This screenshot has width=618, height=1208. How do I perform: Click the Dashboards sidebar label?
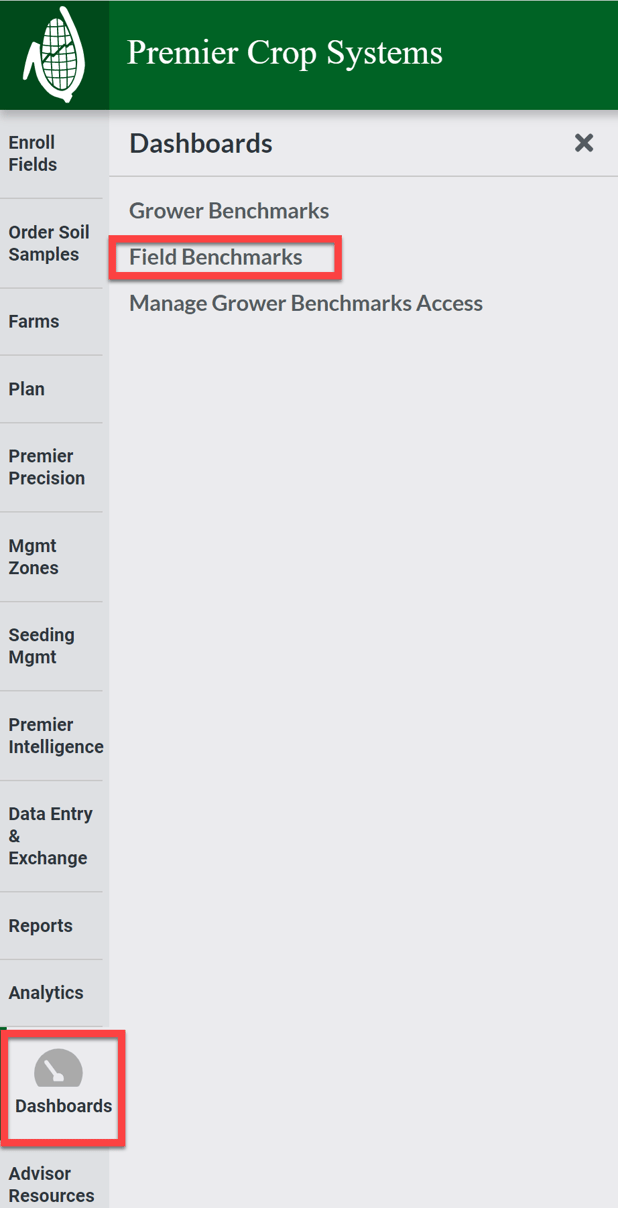tap(64, 1106)
